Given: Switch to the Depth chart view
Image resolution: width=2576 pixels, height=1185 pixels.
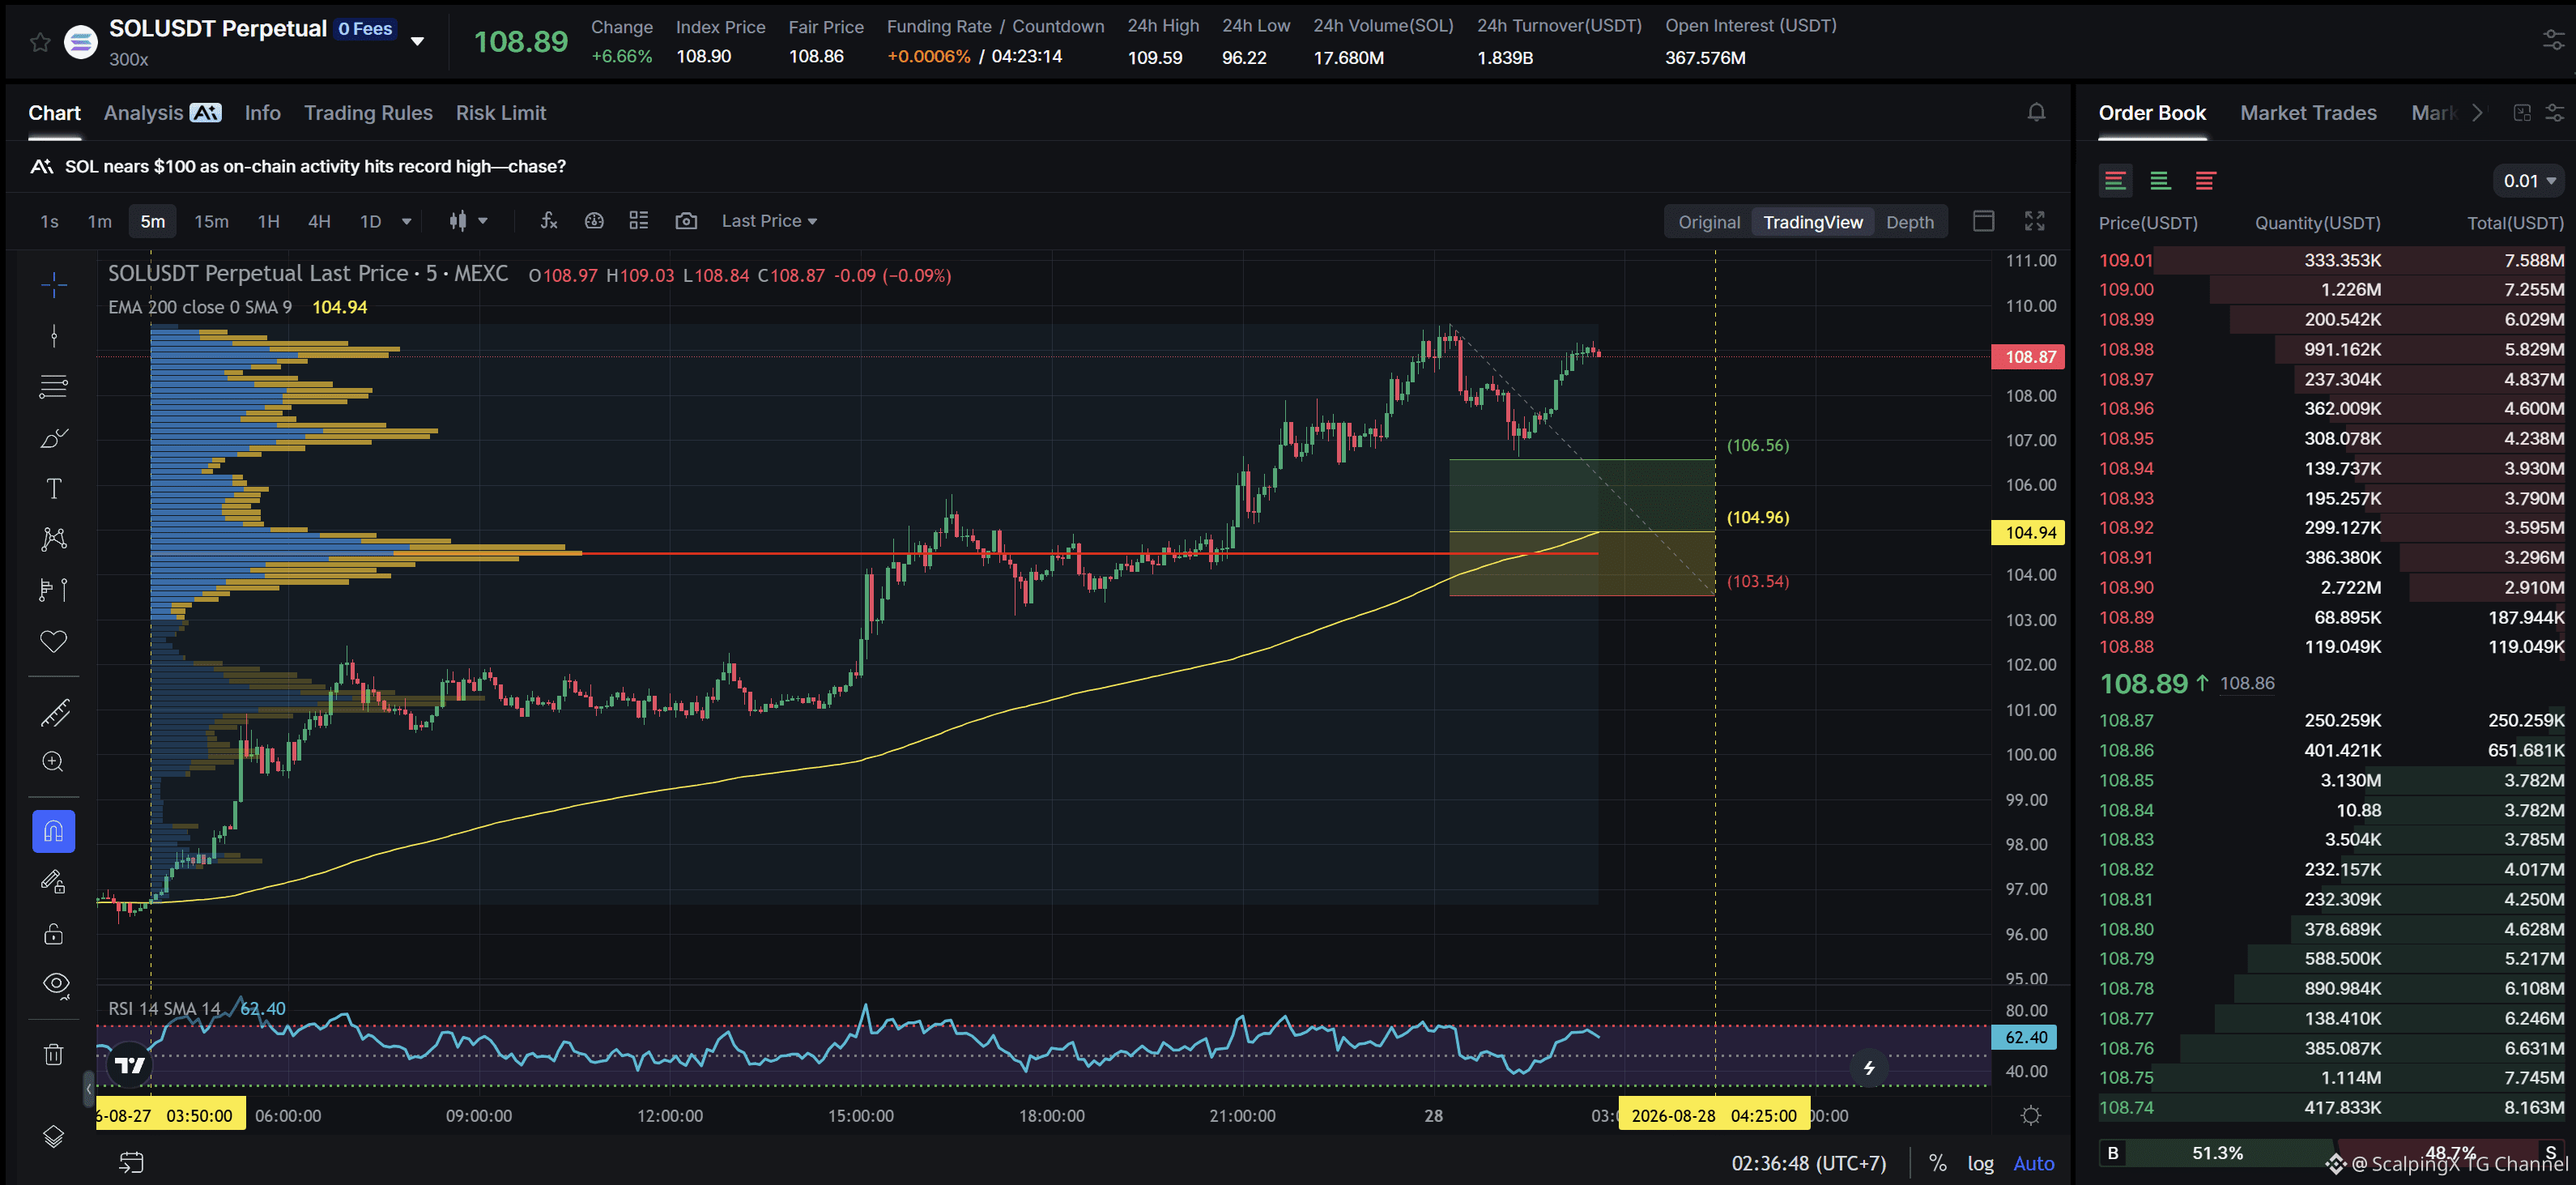Looking at the screenshot, I should [1910, 222].
